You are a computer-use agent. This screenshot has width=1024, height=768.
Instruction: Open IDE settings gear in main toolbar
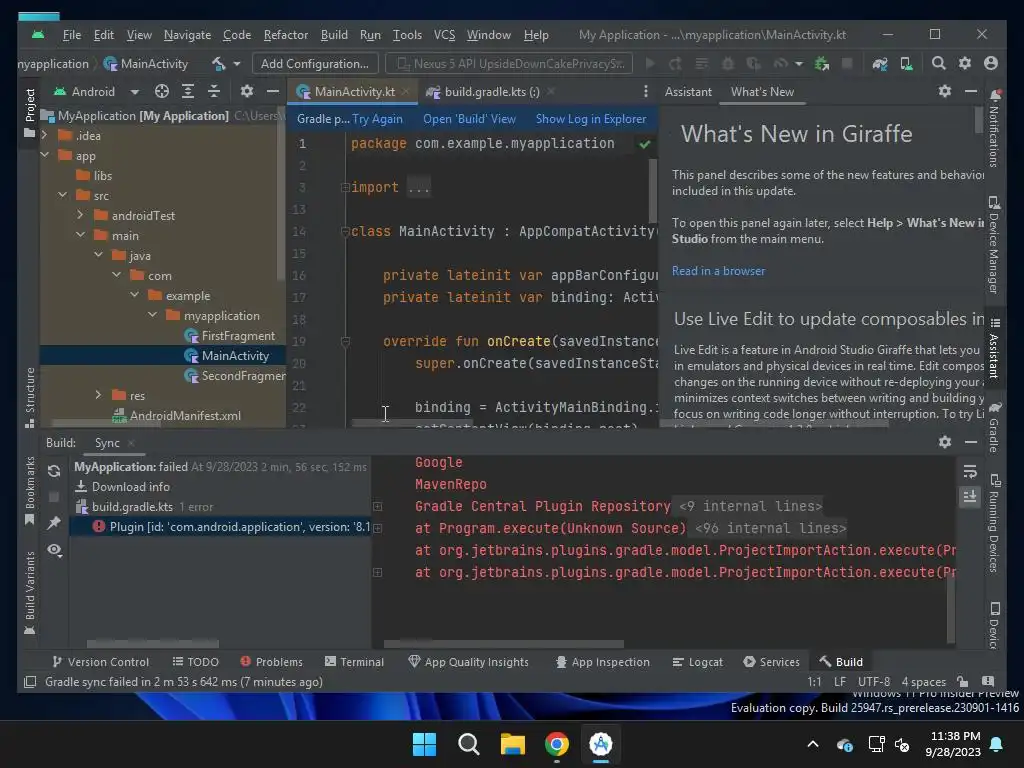pyautogui.click(x=965, y=63)
